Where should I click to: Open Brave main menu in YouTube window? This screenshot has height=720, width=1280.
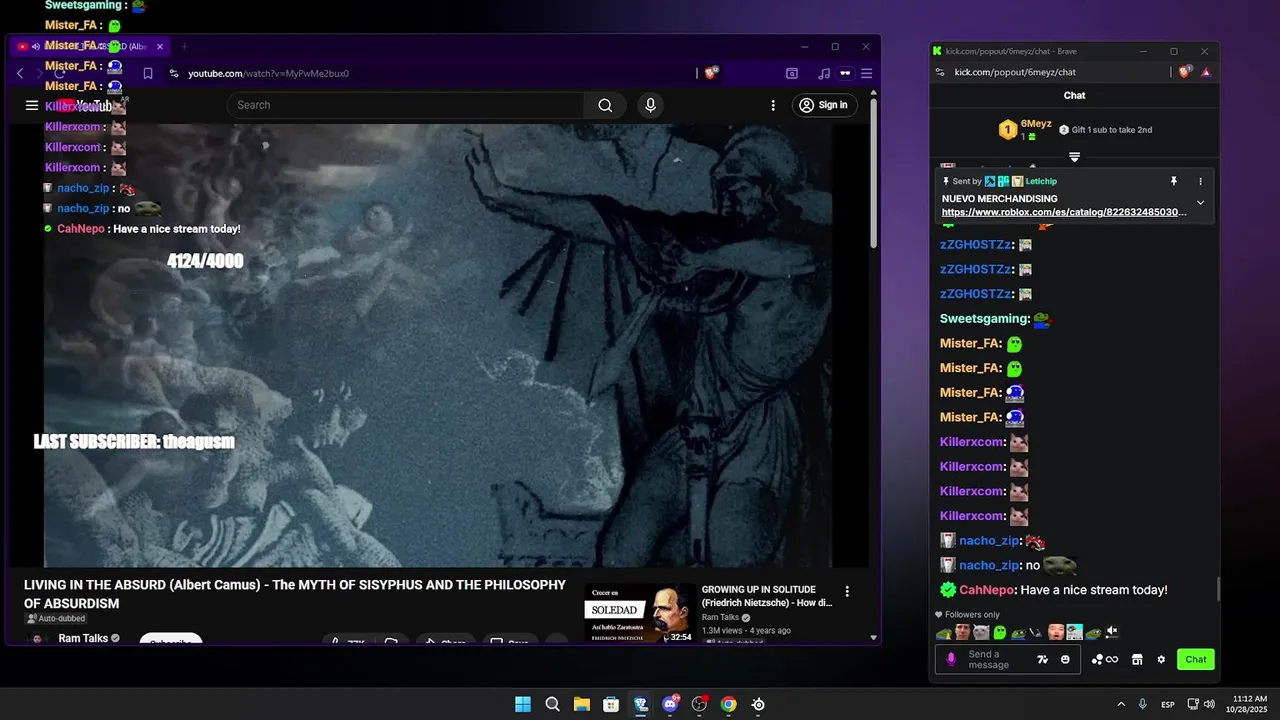(866, 73)
